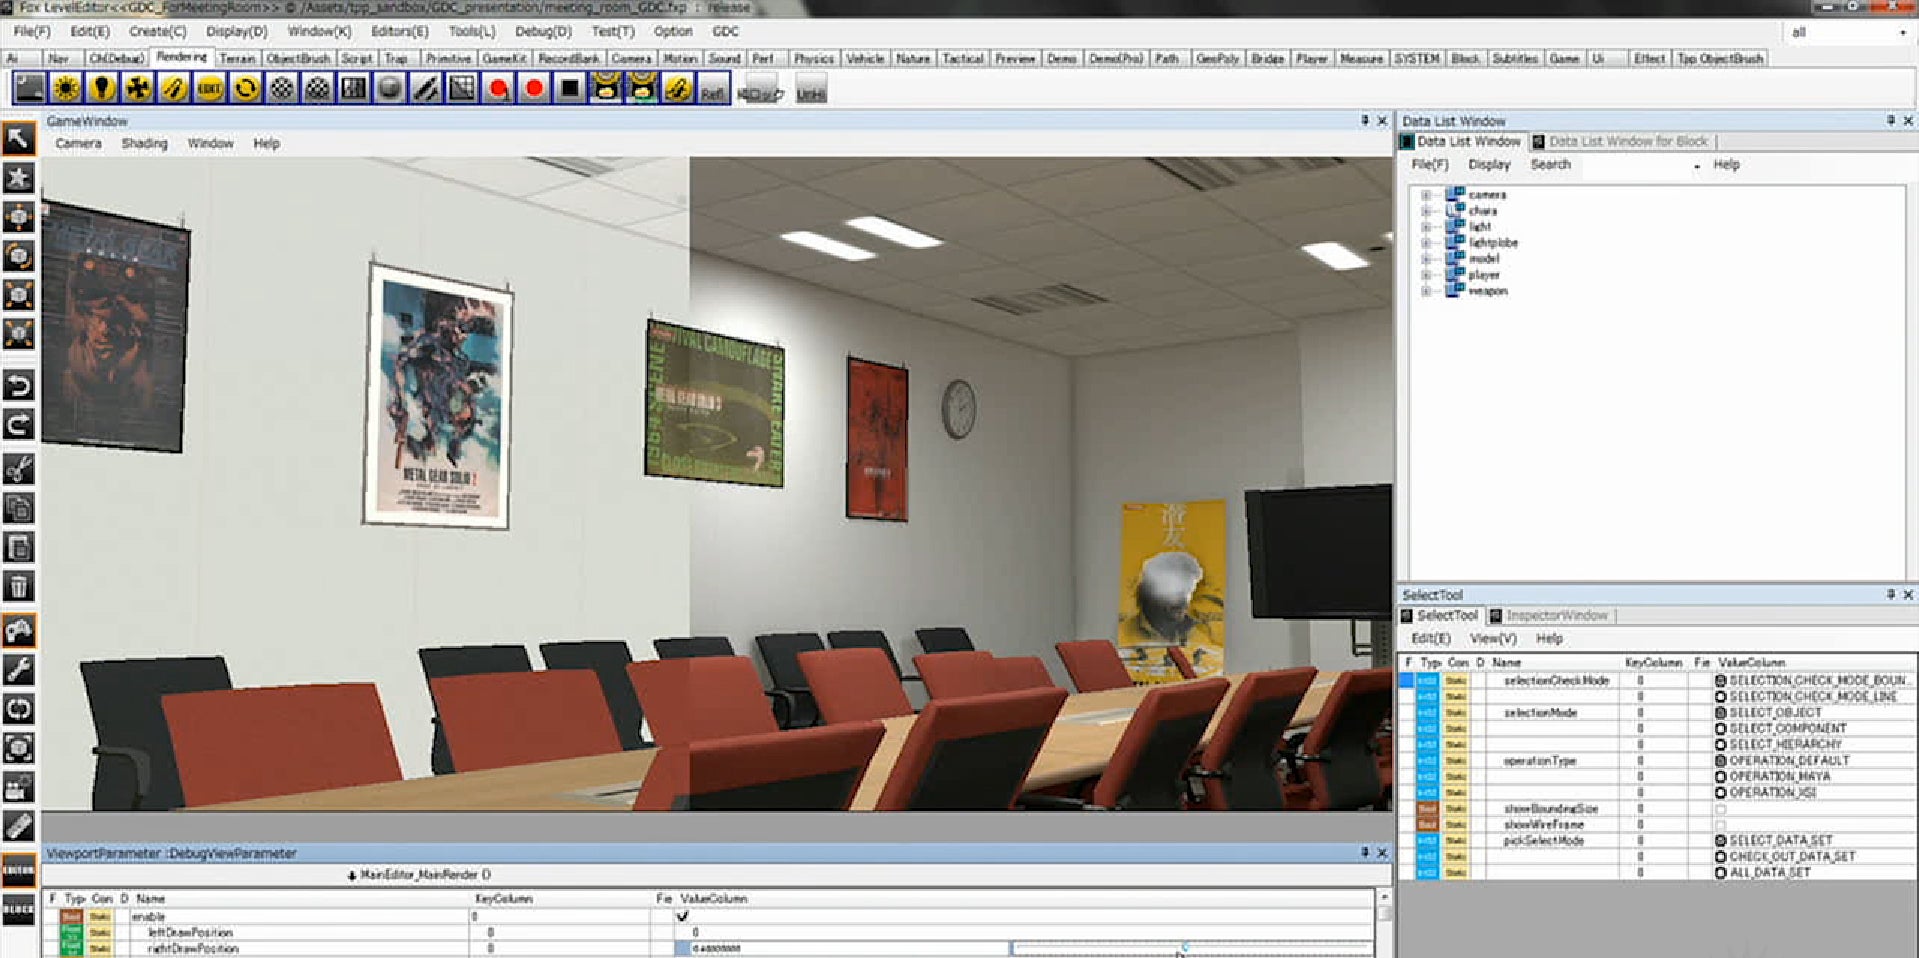Click the sun light icon in Rendering toolbar
Image resolution: width=1919 pixels, height=958 pixels.
66,89
